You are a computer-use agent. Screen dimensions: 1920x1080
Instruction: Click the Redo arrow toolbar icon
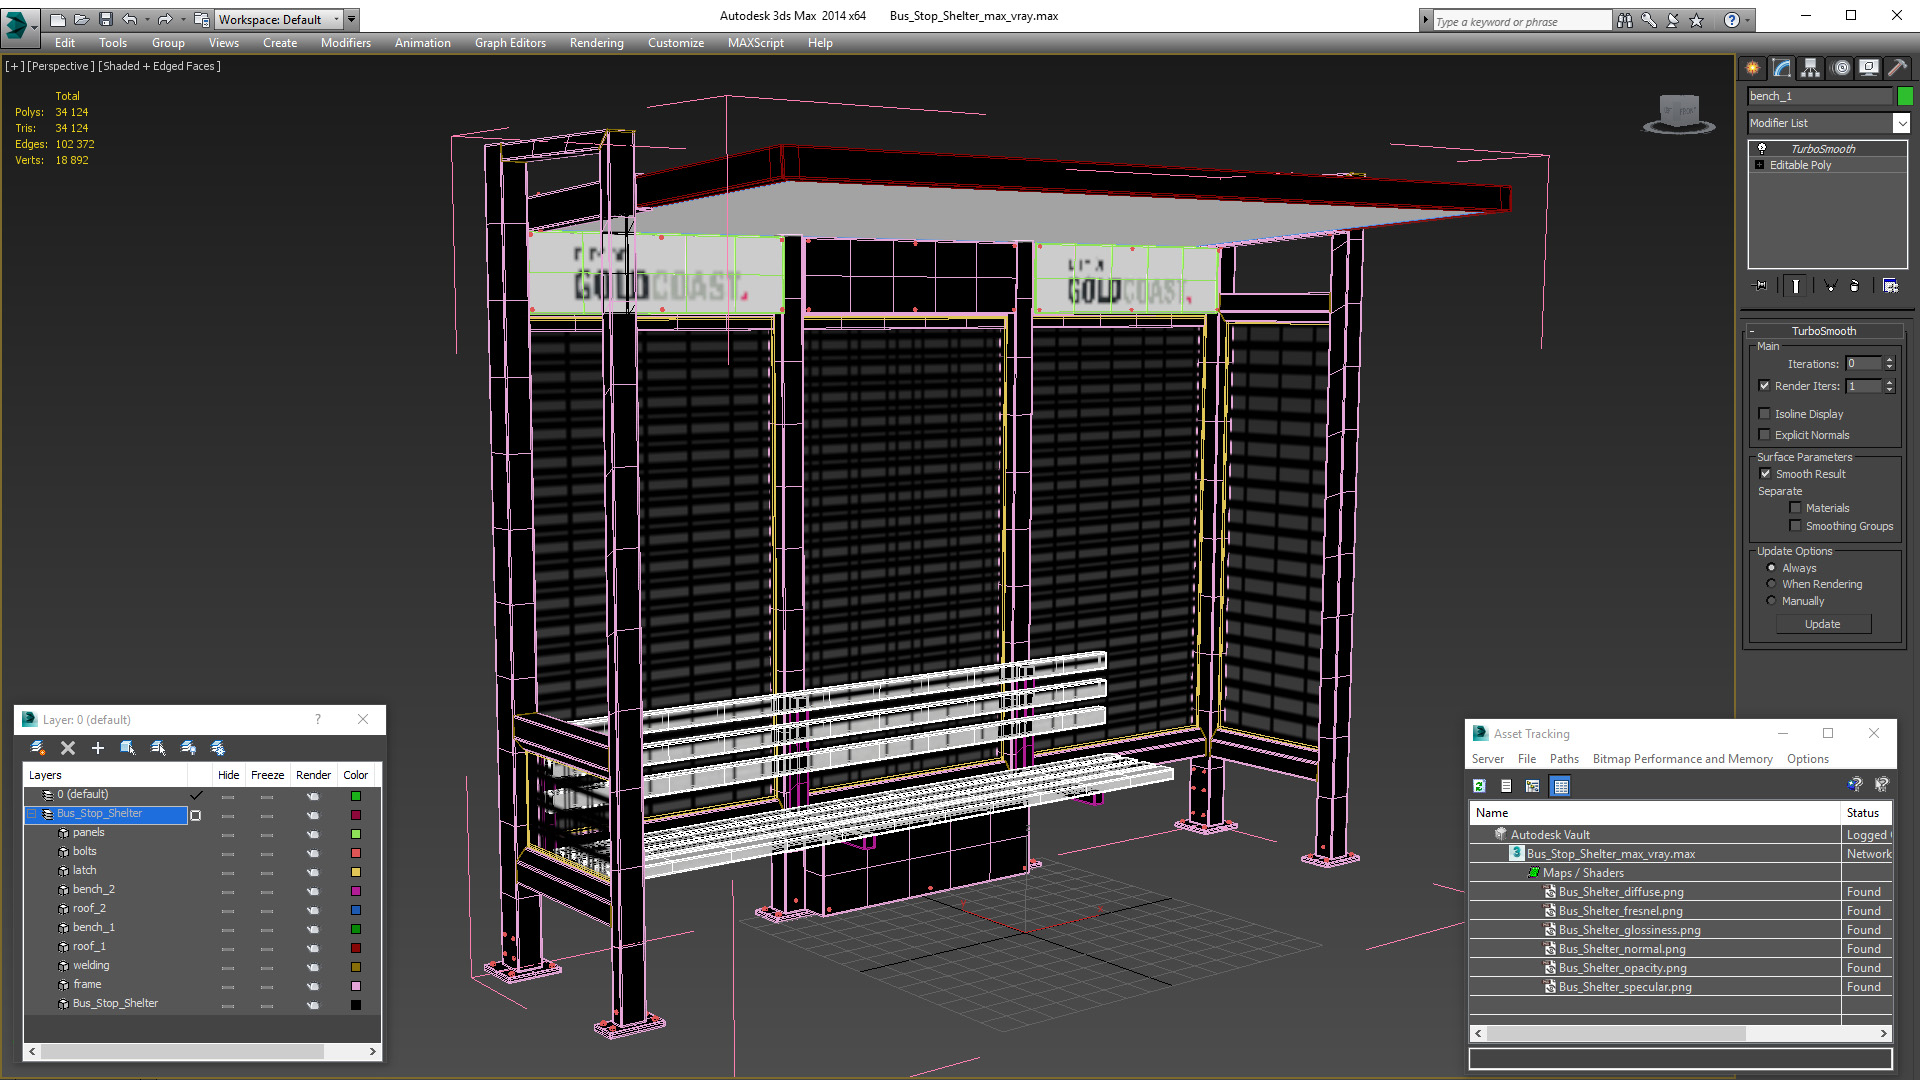click(164, 18)
